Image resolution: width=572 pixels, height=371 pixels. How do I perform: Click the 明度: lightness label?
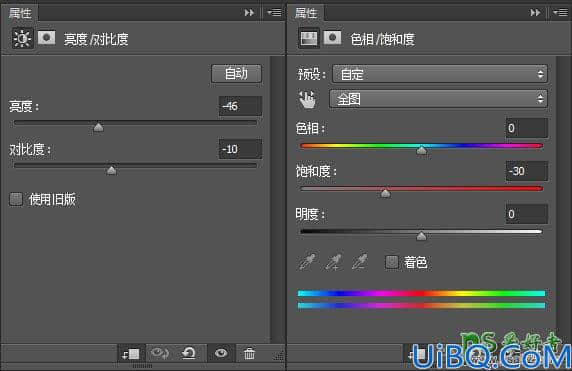pyautogui.click(x=310, y=215)
